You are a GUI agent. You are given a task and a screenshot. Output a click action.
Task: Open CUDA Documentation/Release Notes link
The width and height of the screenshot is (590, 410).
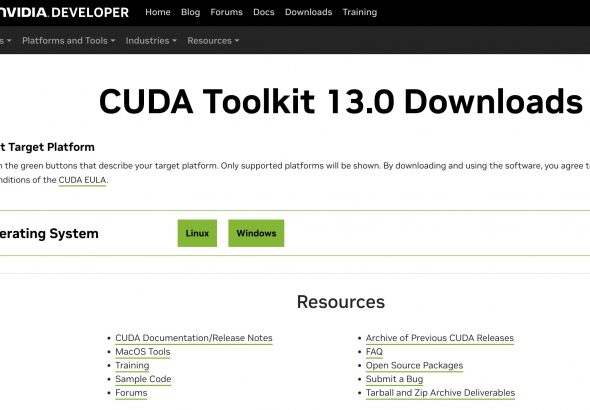coord(194,338)
